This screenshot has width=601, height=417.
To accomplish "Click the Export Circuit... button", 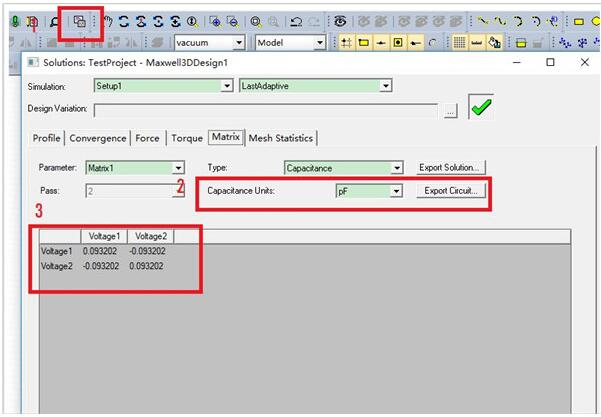I will (451, 190).
